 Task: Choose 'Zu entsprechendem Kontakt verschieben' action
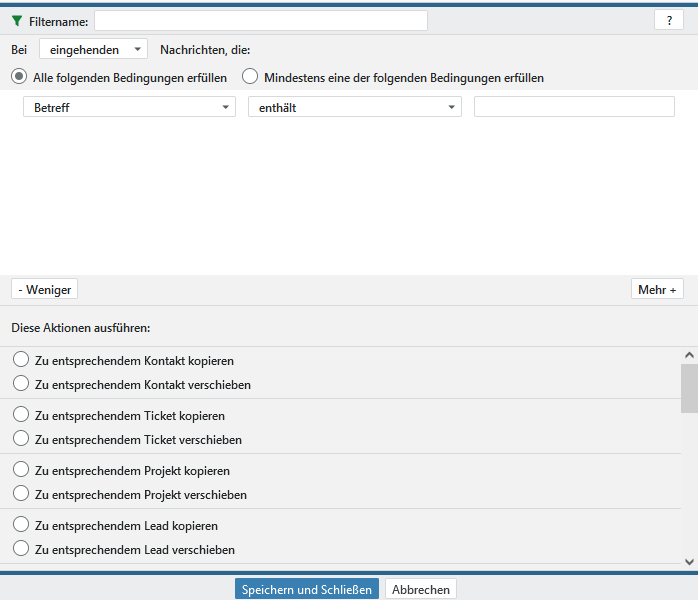point(21,384)
